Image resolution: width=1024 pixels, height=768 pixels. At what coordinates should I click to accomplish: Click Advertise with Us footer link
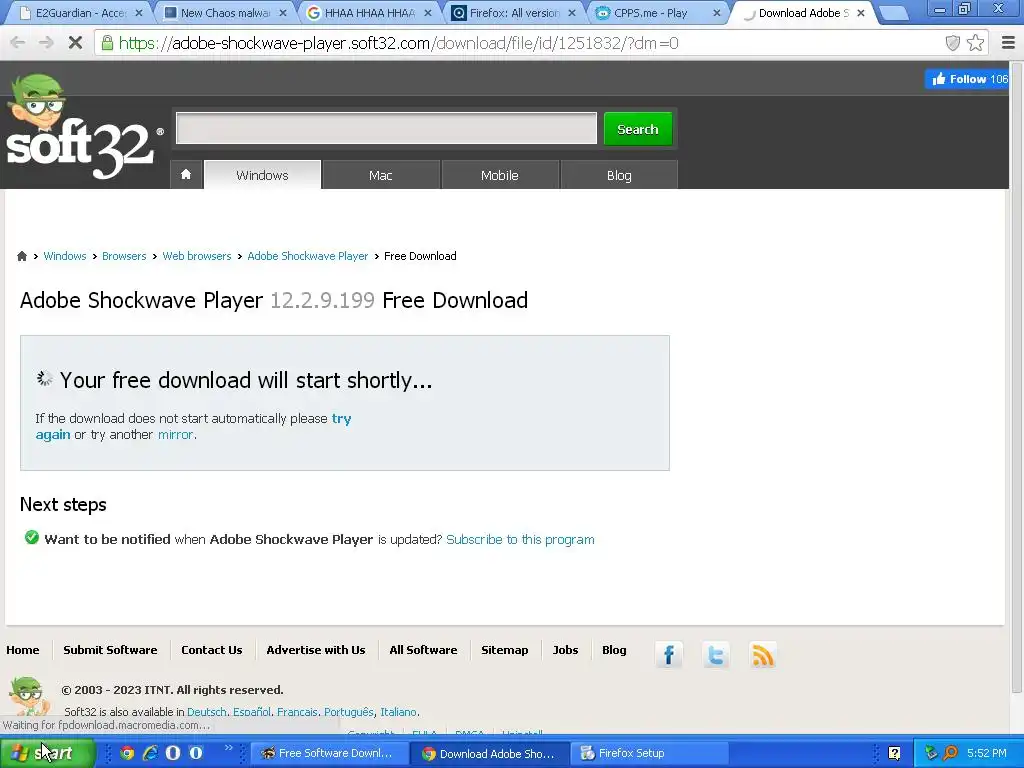point(315,650)
